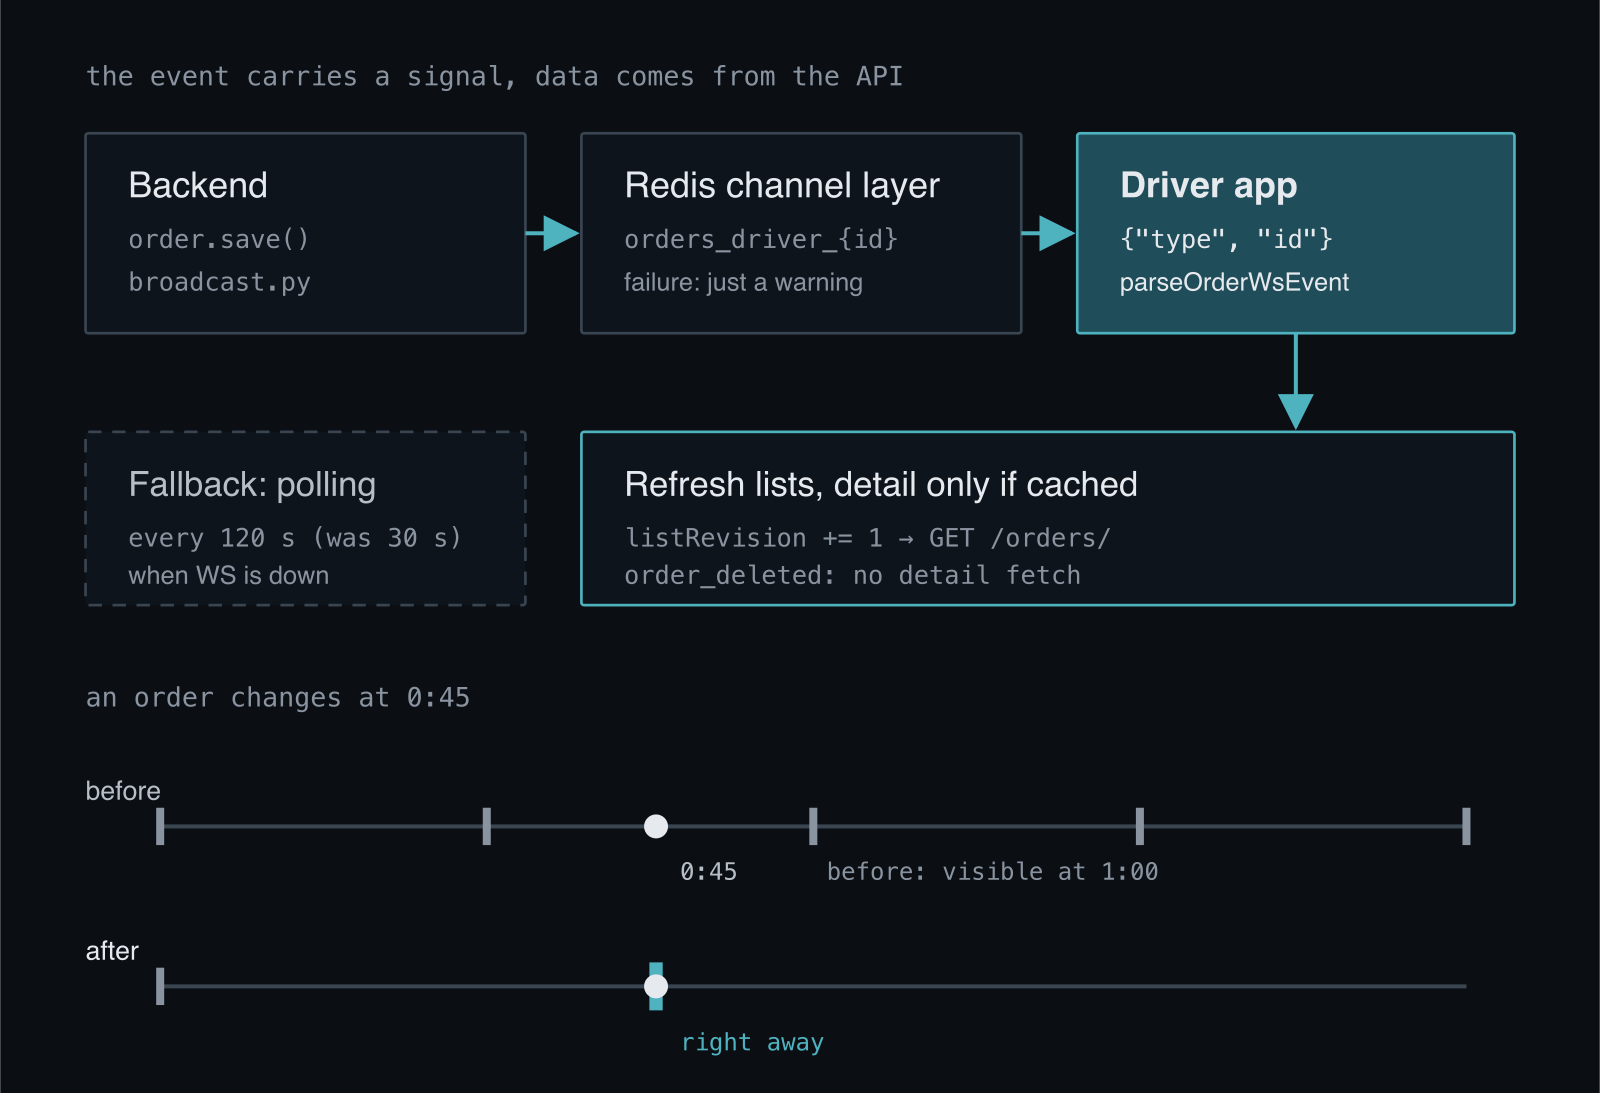
Task: Select the order.save() text
Action: 219,240
